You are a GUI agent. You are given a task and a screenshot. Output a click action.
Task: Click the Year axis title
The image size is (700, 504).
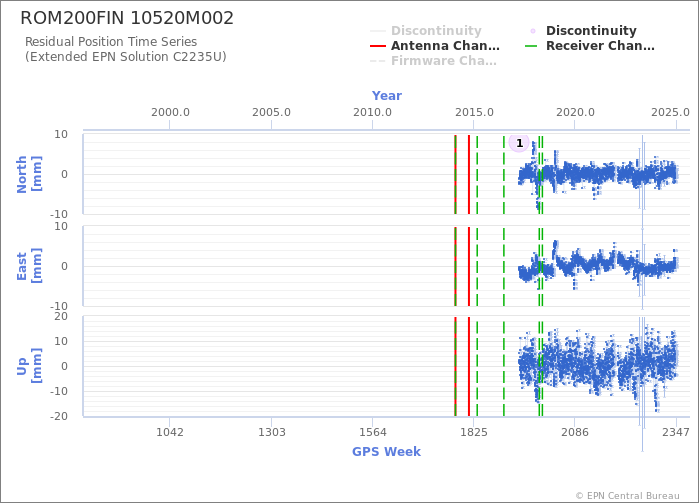point(387,96)
